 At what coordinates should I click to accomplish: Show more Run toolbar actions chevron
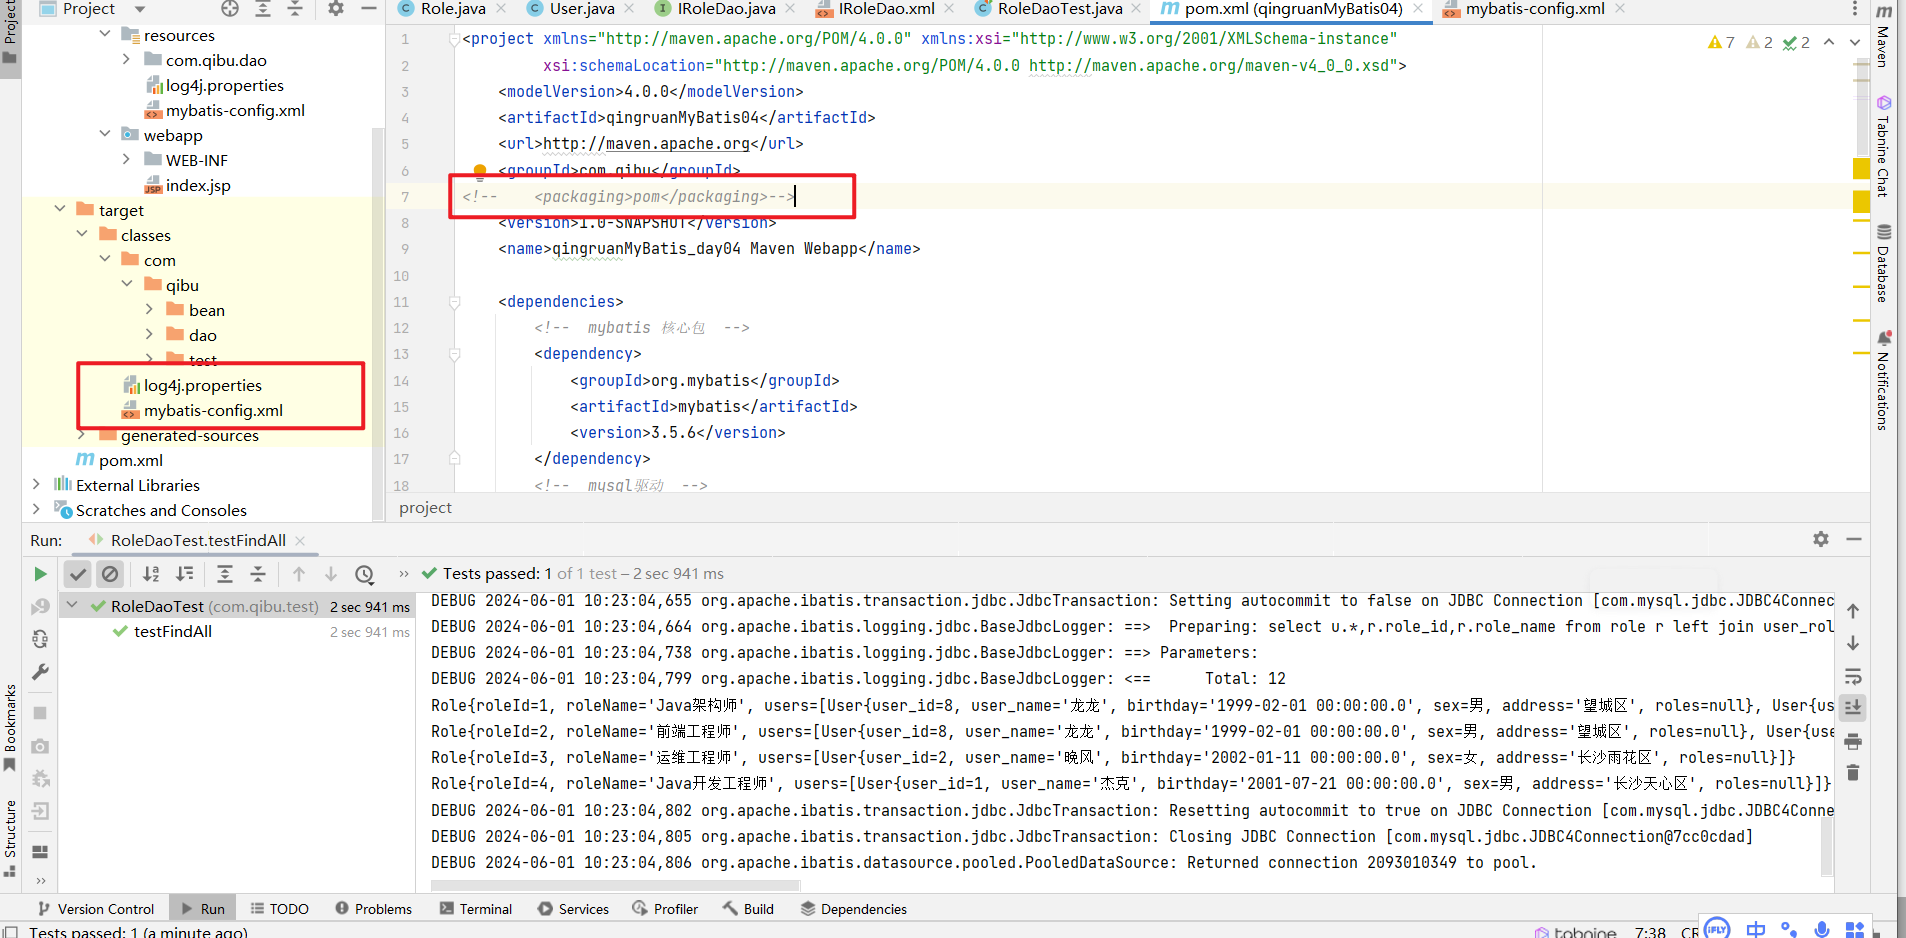click(x=404, y=574)
